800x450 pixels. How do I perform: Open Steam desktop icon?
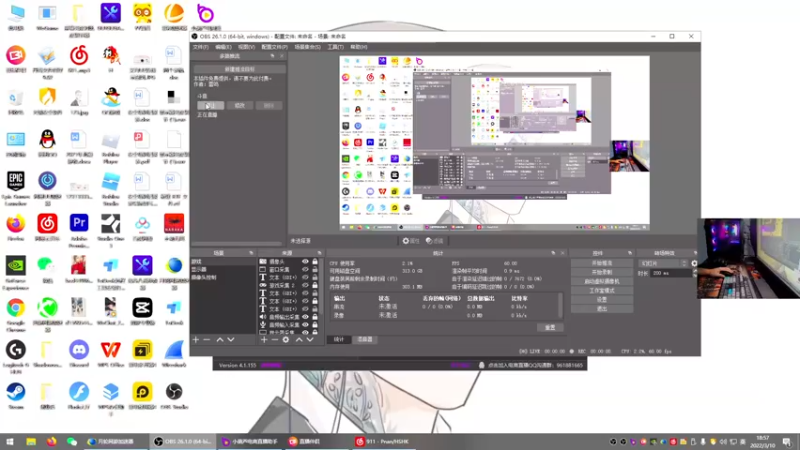tap(16, 396)
